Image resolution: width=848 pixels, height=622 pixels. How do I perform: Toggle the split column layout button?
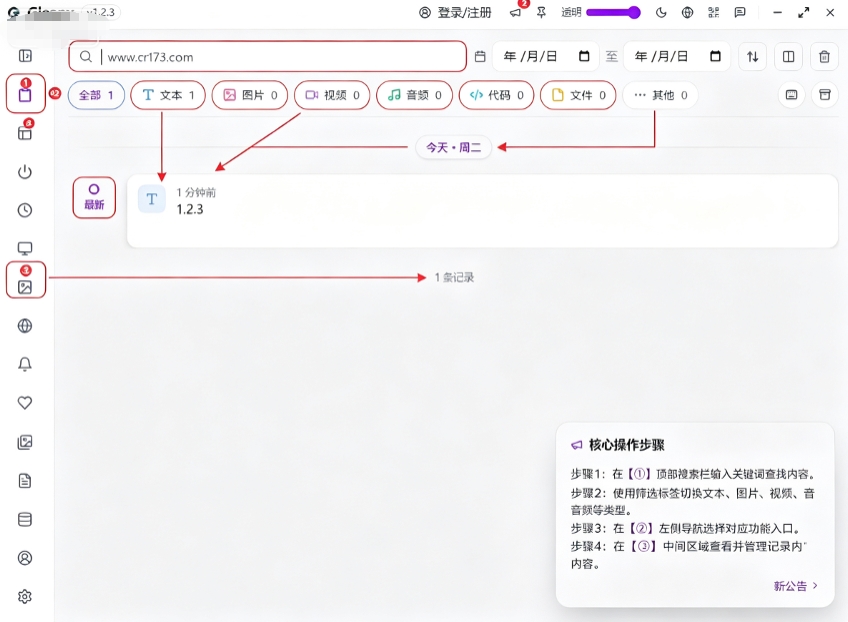[789, 56]
